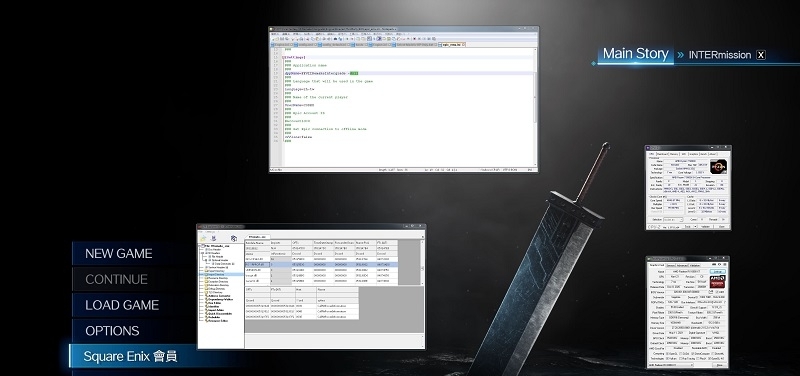The image size is (800, 376).
Task: Launch Dependency Walker tool icon in tree
Action: 207,299
